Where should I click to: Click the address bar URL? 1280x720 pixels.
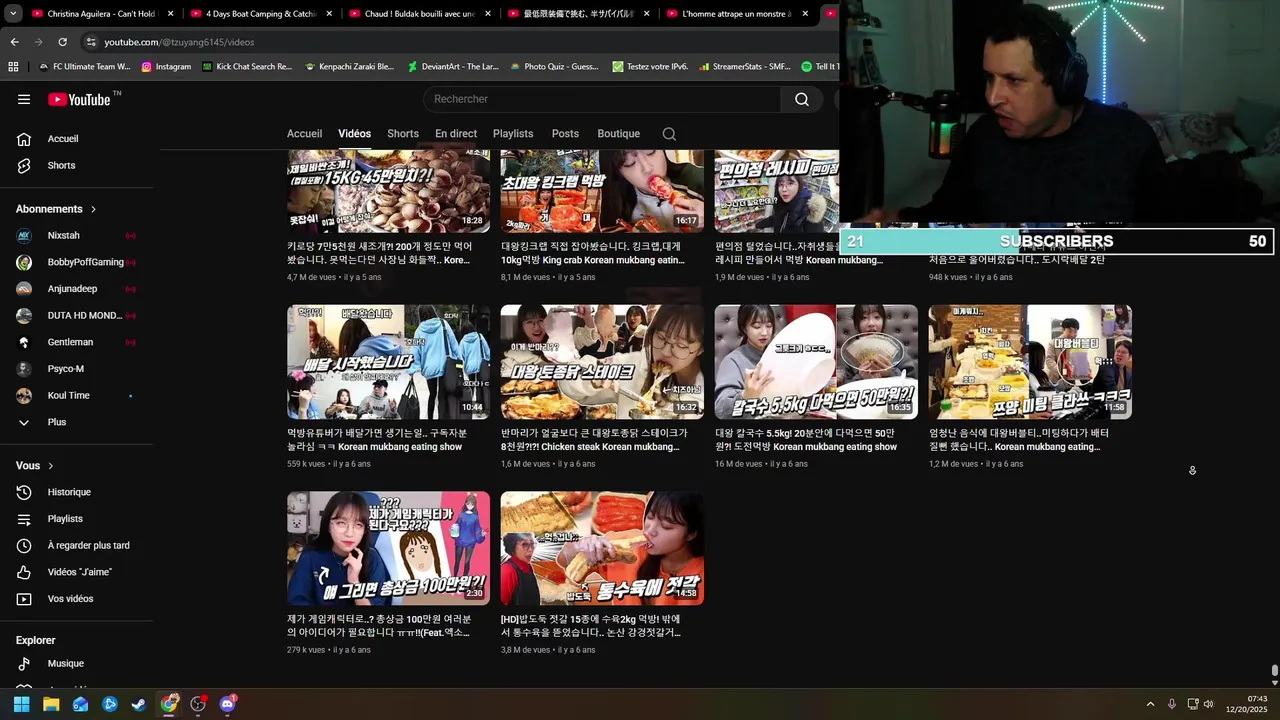(179, 42)
